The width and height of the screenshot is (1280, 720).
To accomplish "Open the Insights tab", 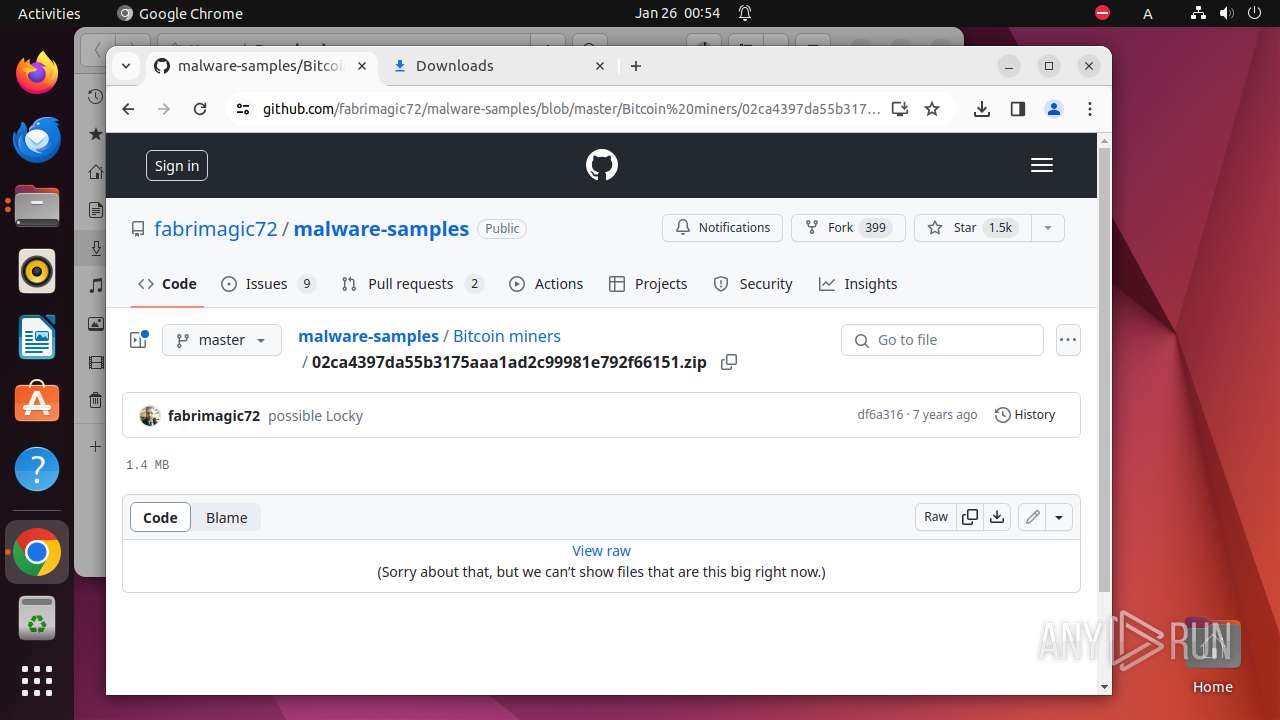I will [858, 284].
